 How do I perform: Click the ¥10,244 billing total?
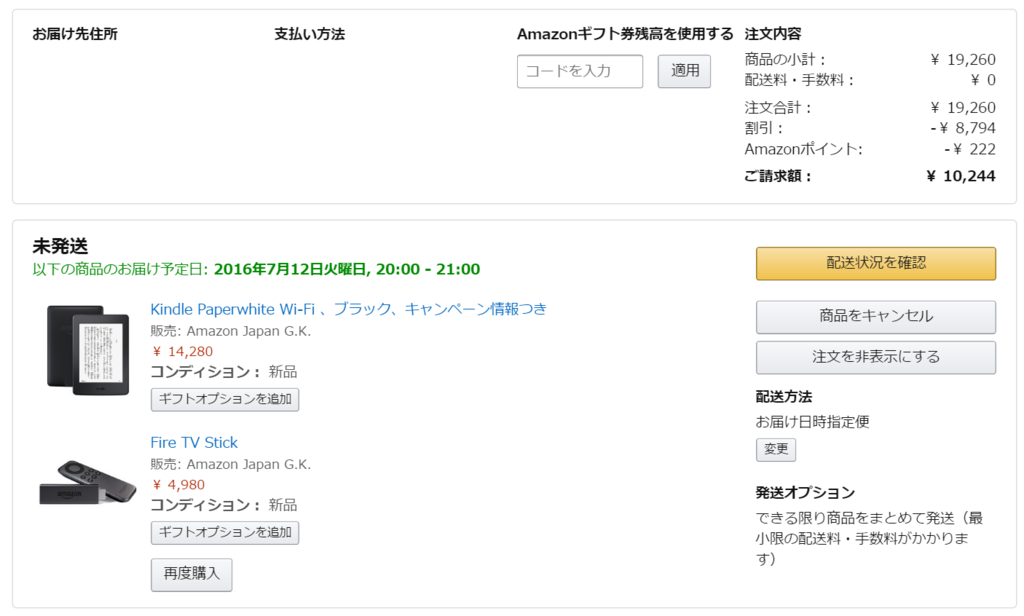[x=961, y=176]
